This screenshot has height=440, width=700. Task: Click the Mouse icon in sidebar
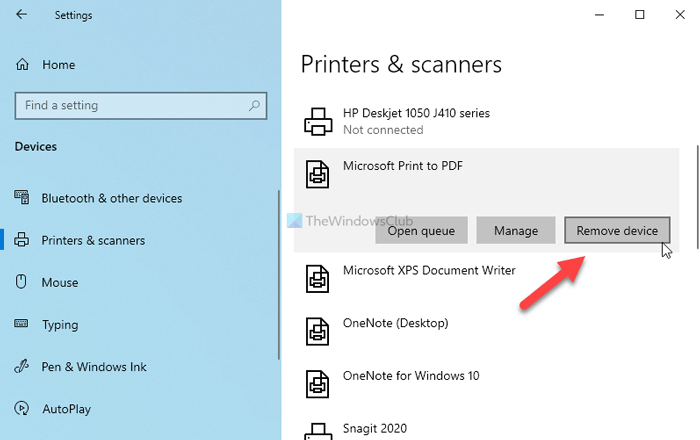coord(22,282)
